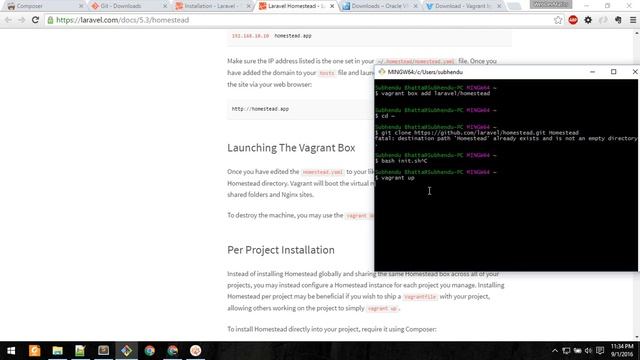Image resolution: width=640 pixels, height=360 pixels.
Task: Open the second Chrome taskbar icon
Action: [173, 351]
